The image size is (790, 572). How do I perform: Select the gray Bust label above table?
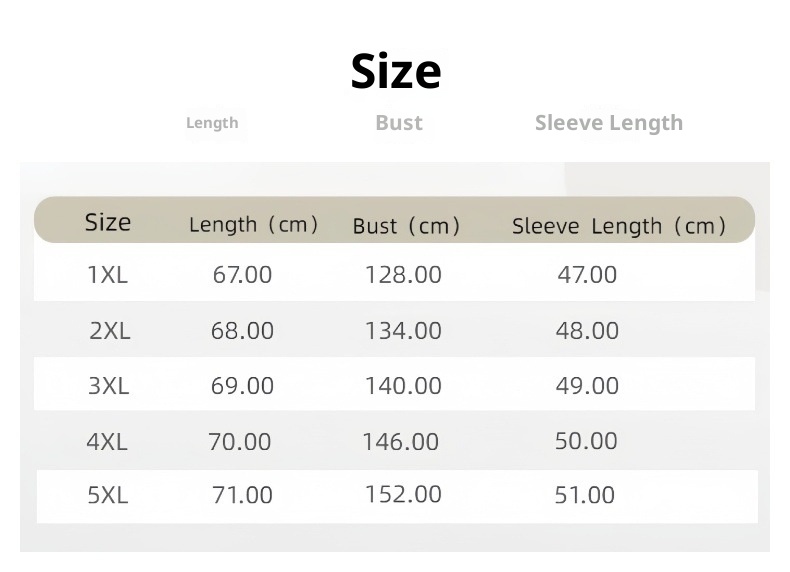[399, 123]
